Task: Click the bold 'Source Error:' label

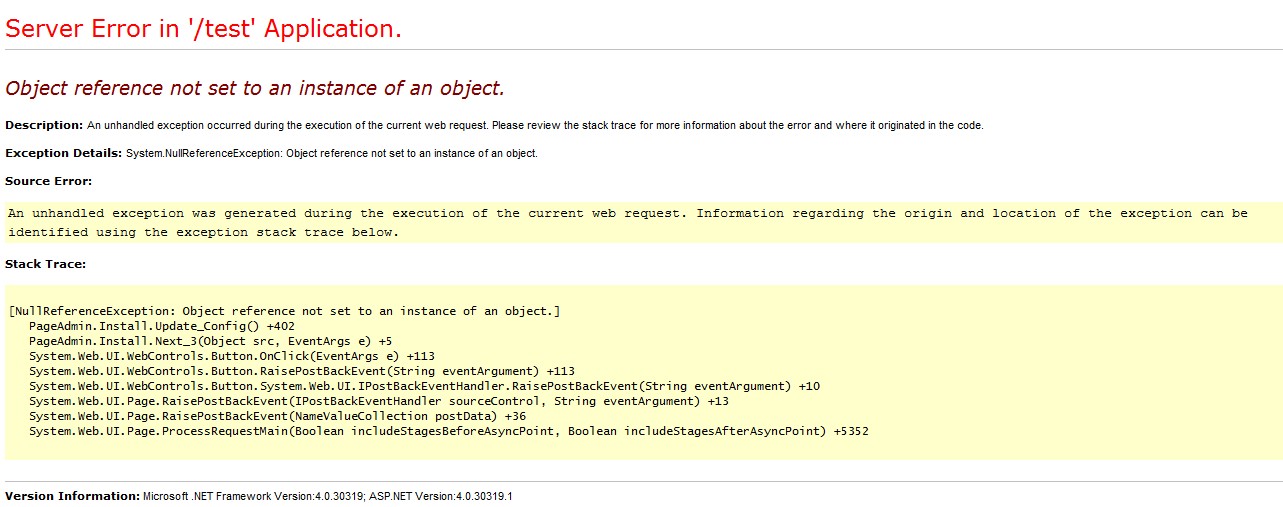Action: [x=48, y=181]
